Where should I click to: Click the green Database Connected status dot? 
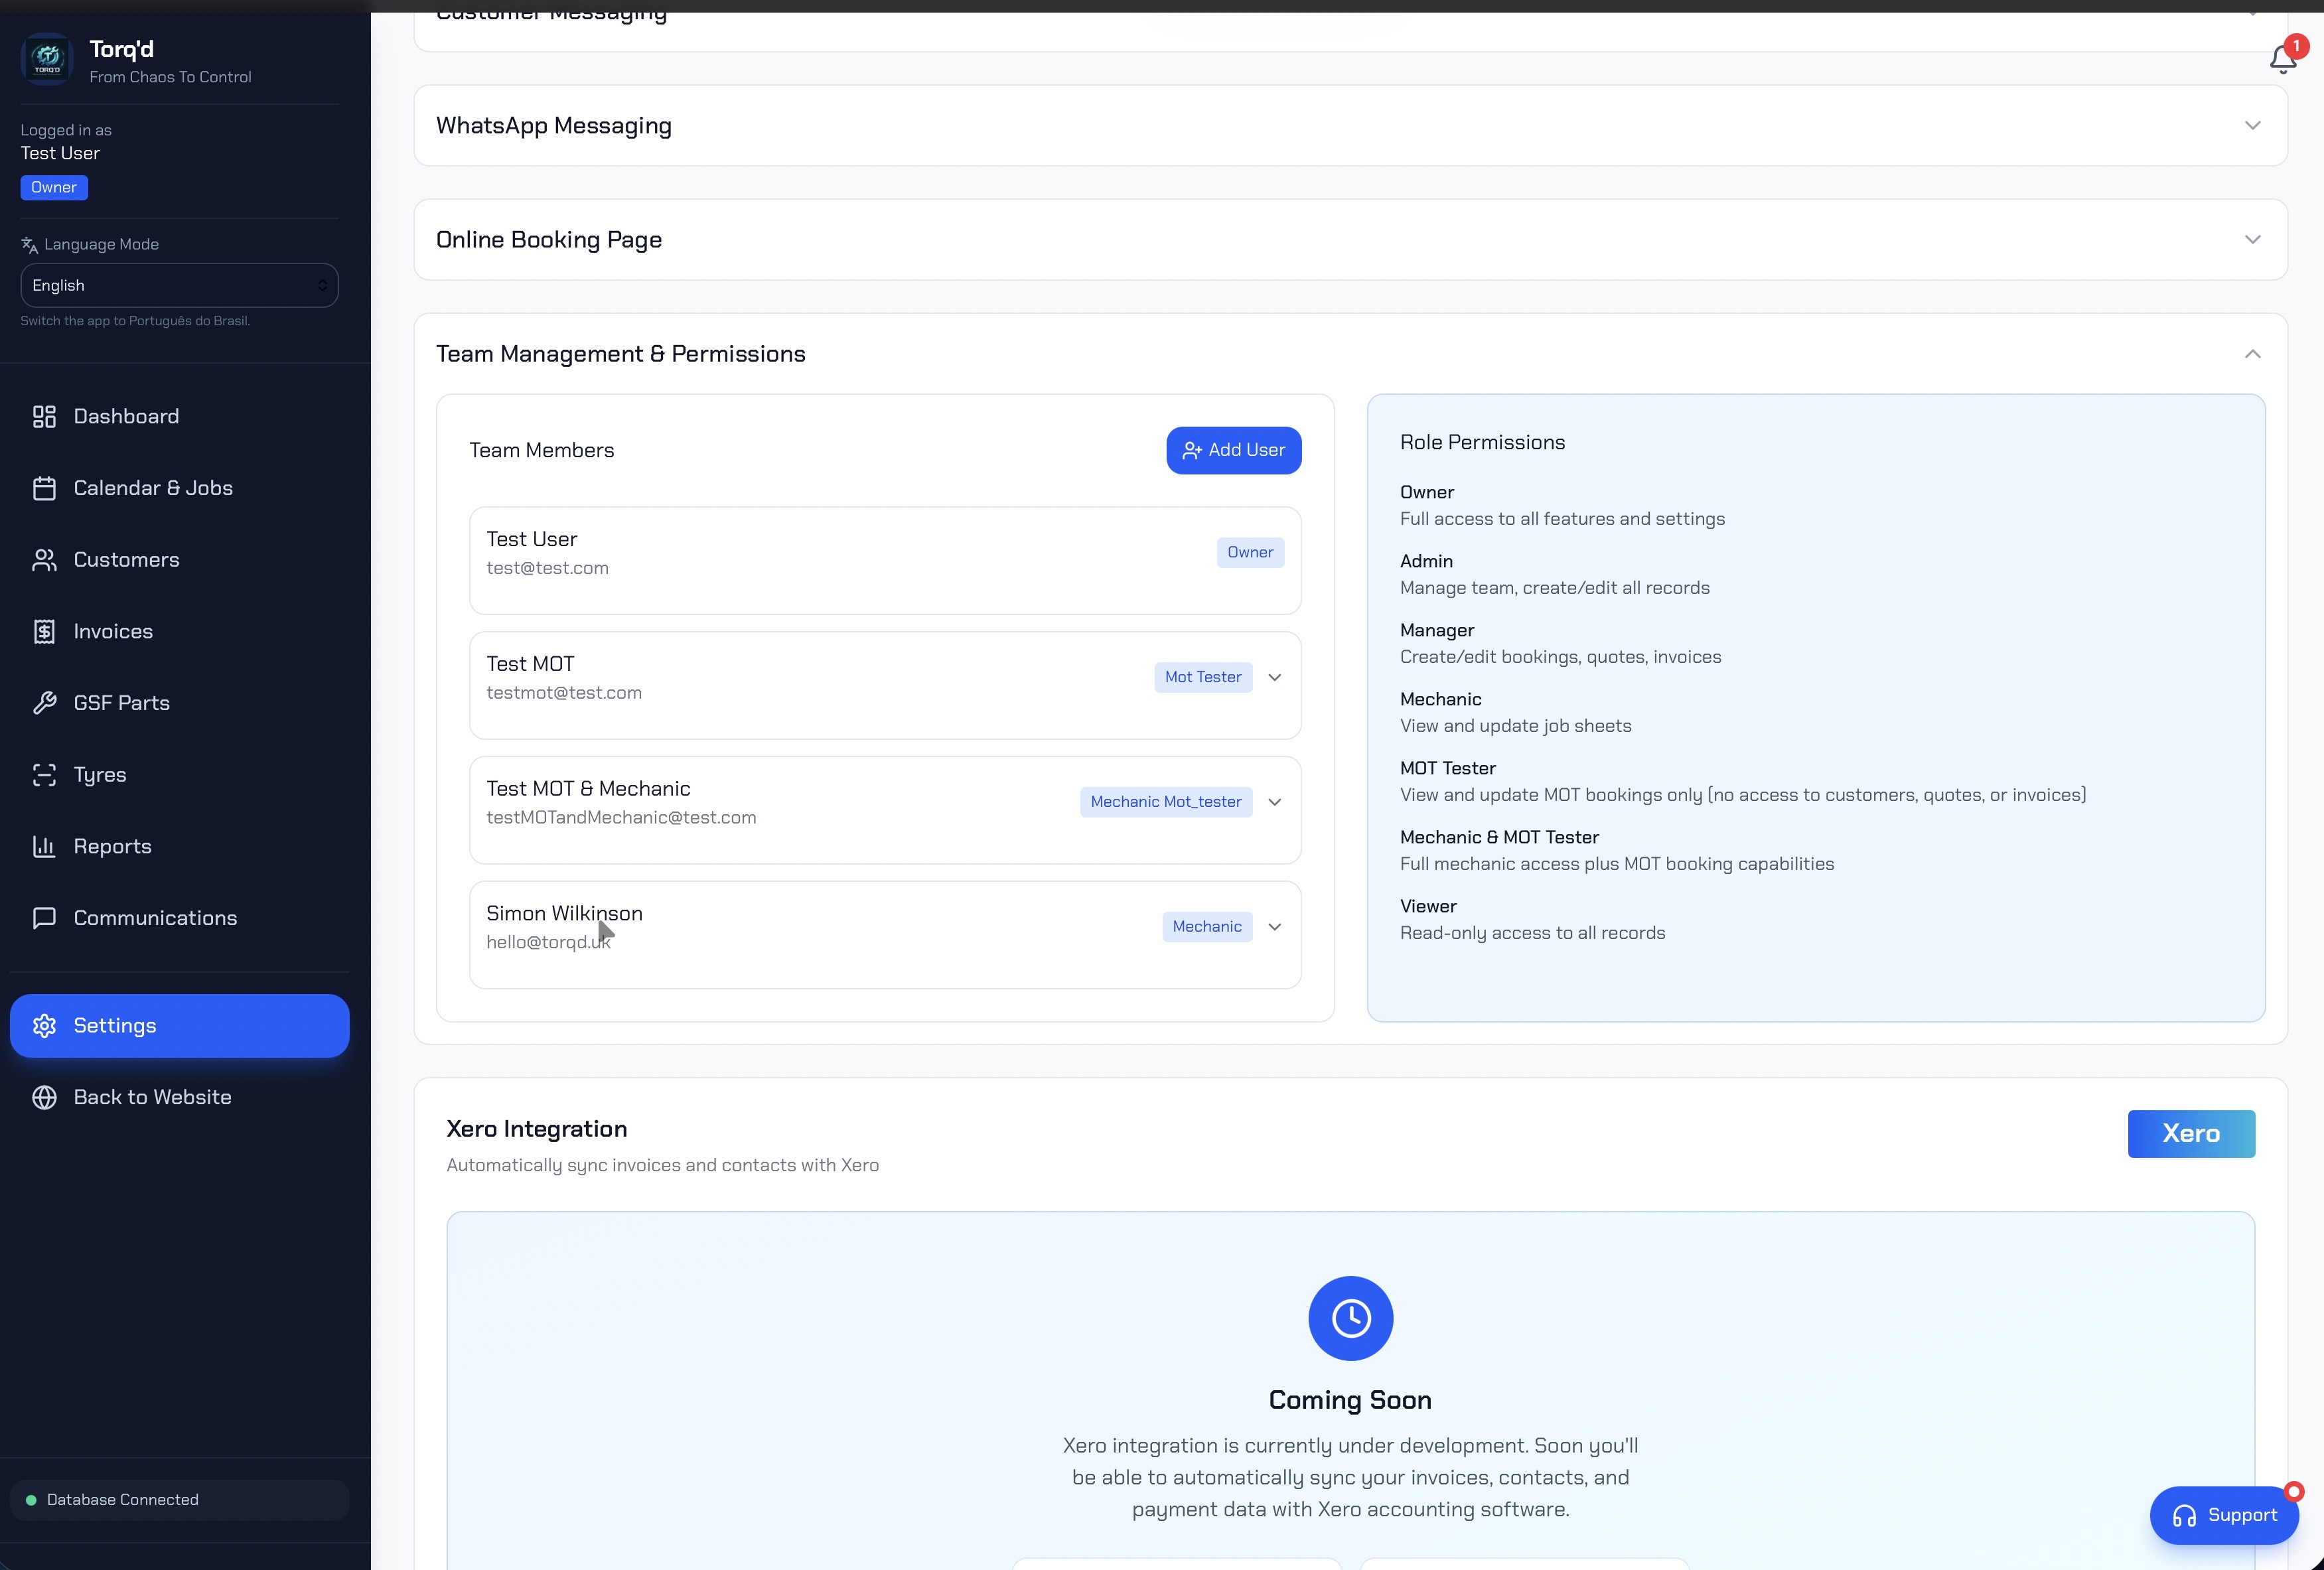click(31, 1500)
